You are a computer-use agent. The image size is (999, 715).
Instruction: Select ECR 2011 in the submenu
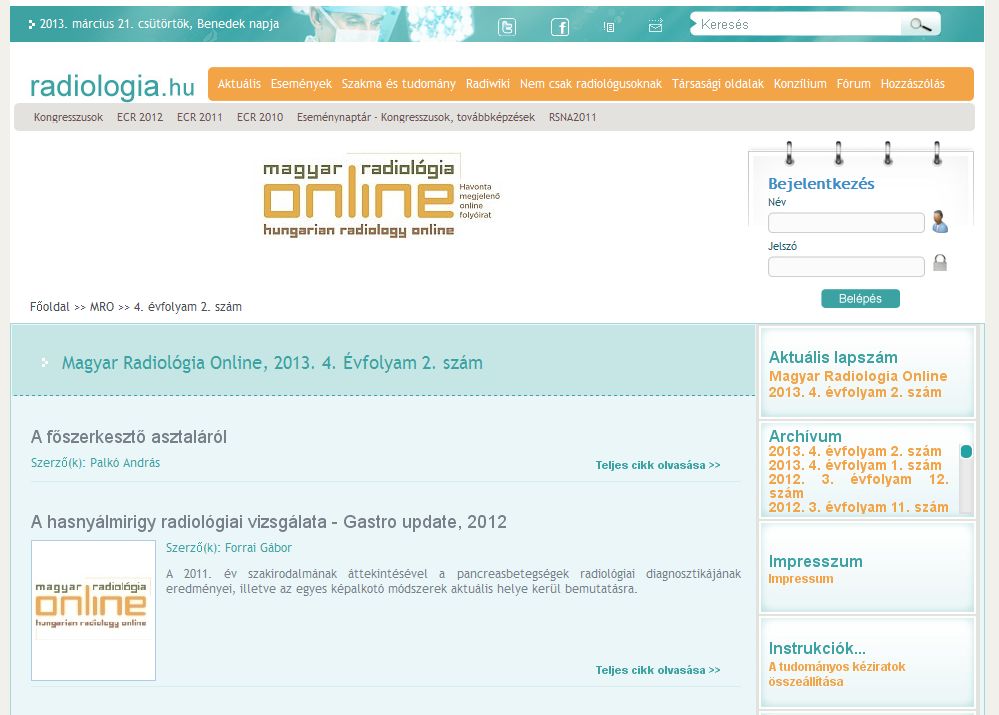pyautogui.click(x=199, y=117)
